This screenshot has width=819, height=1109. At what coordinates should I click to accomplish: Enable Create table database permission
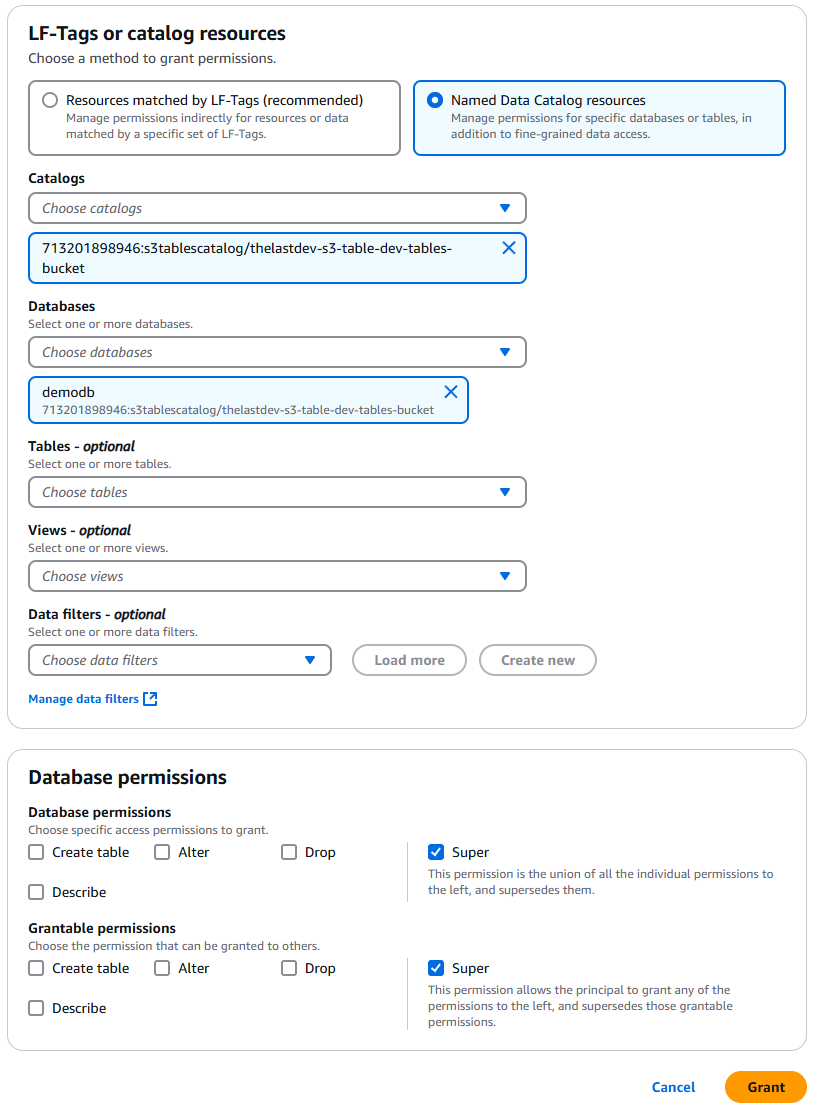click(35, 852)
